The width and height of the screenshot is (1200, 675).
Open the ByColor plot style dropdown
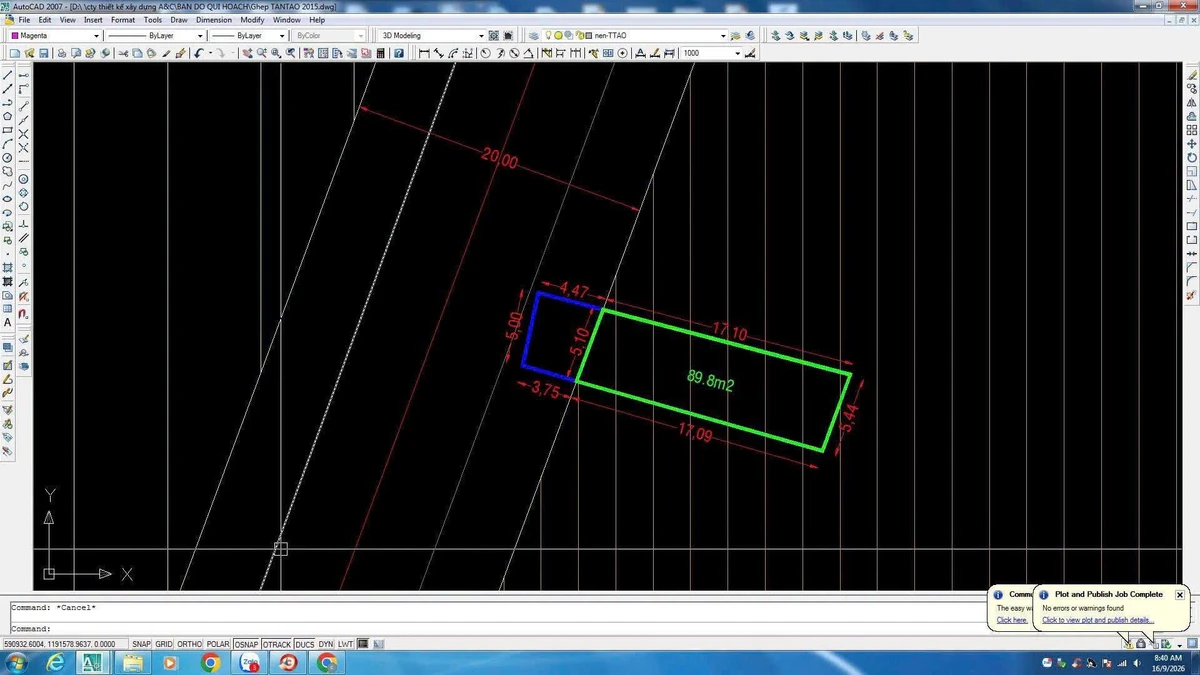pos(360,35)
